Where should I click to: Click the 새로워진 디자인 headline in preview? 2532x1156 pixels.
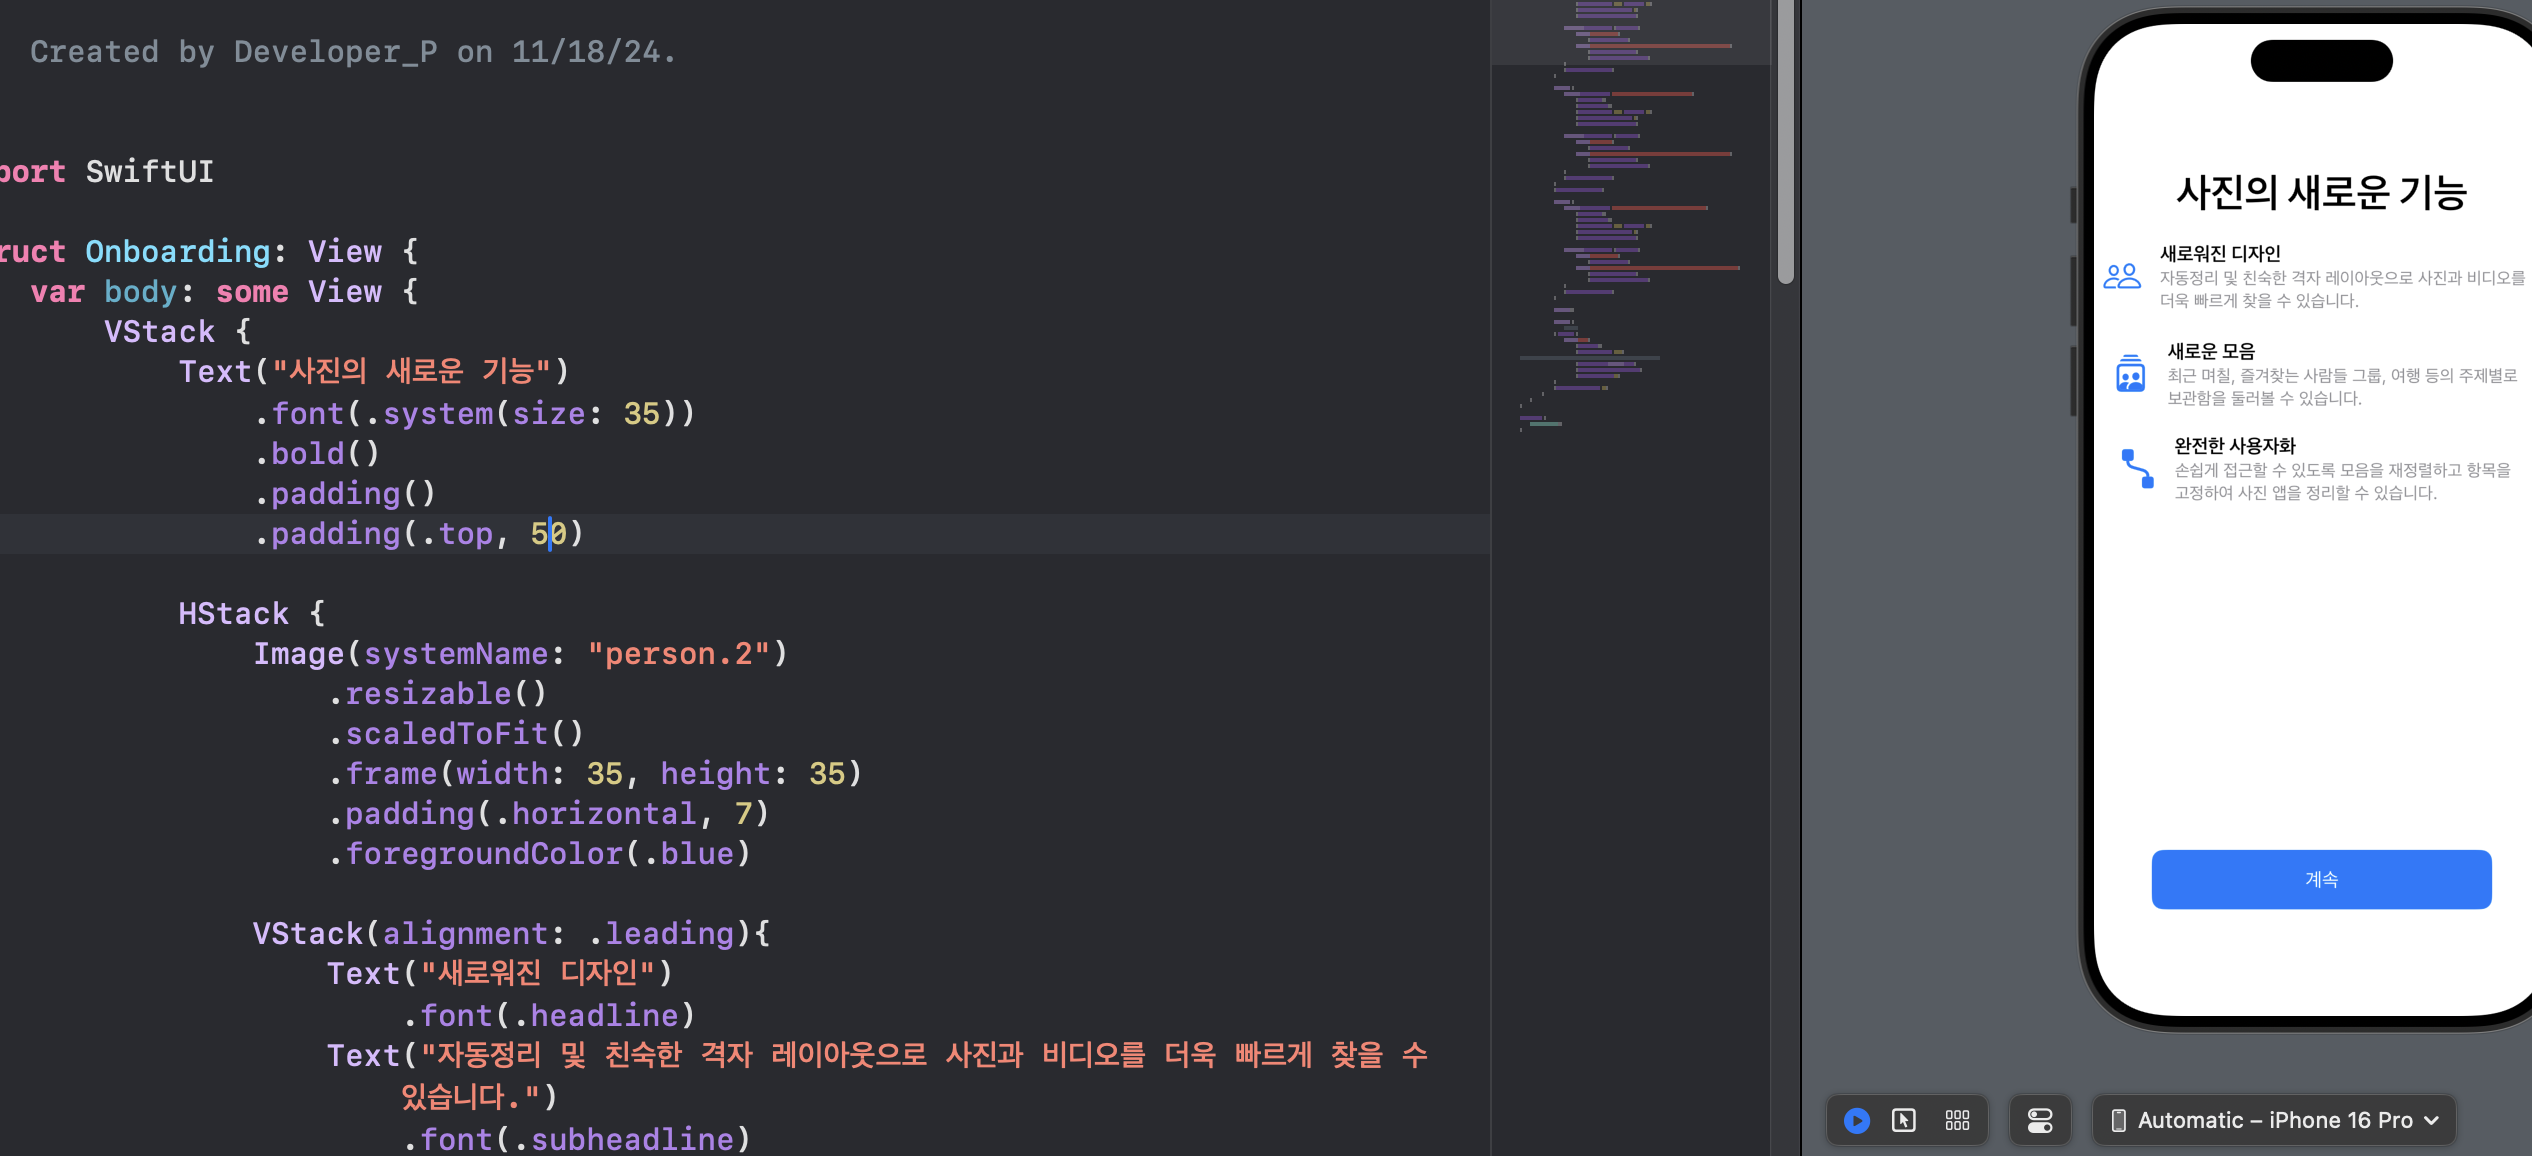[2219, 253]
